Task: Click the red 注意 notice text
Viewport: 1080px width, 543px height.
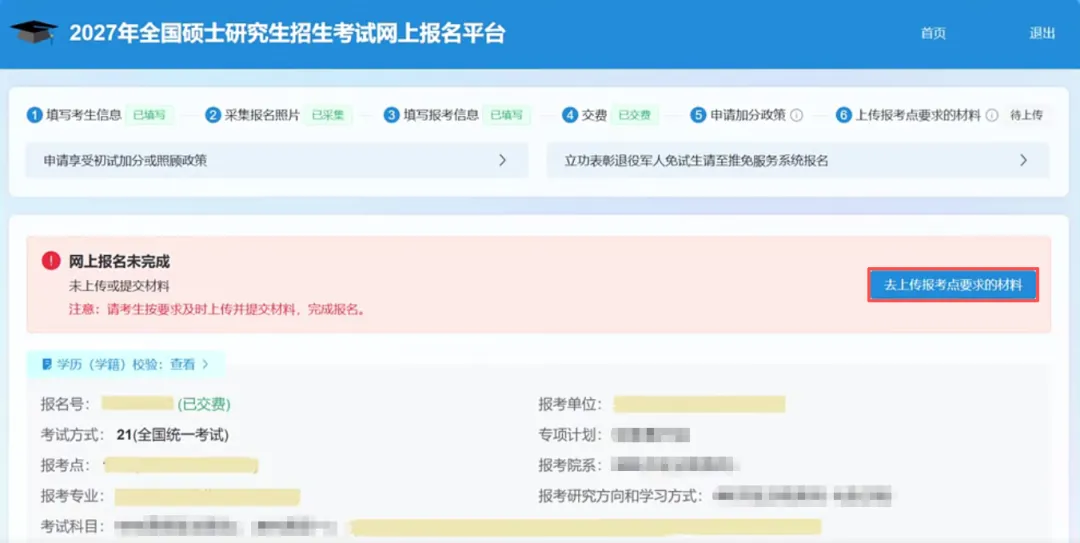Action: 217,309
